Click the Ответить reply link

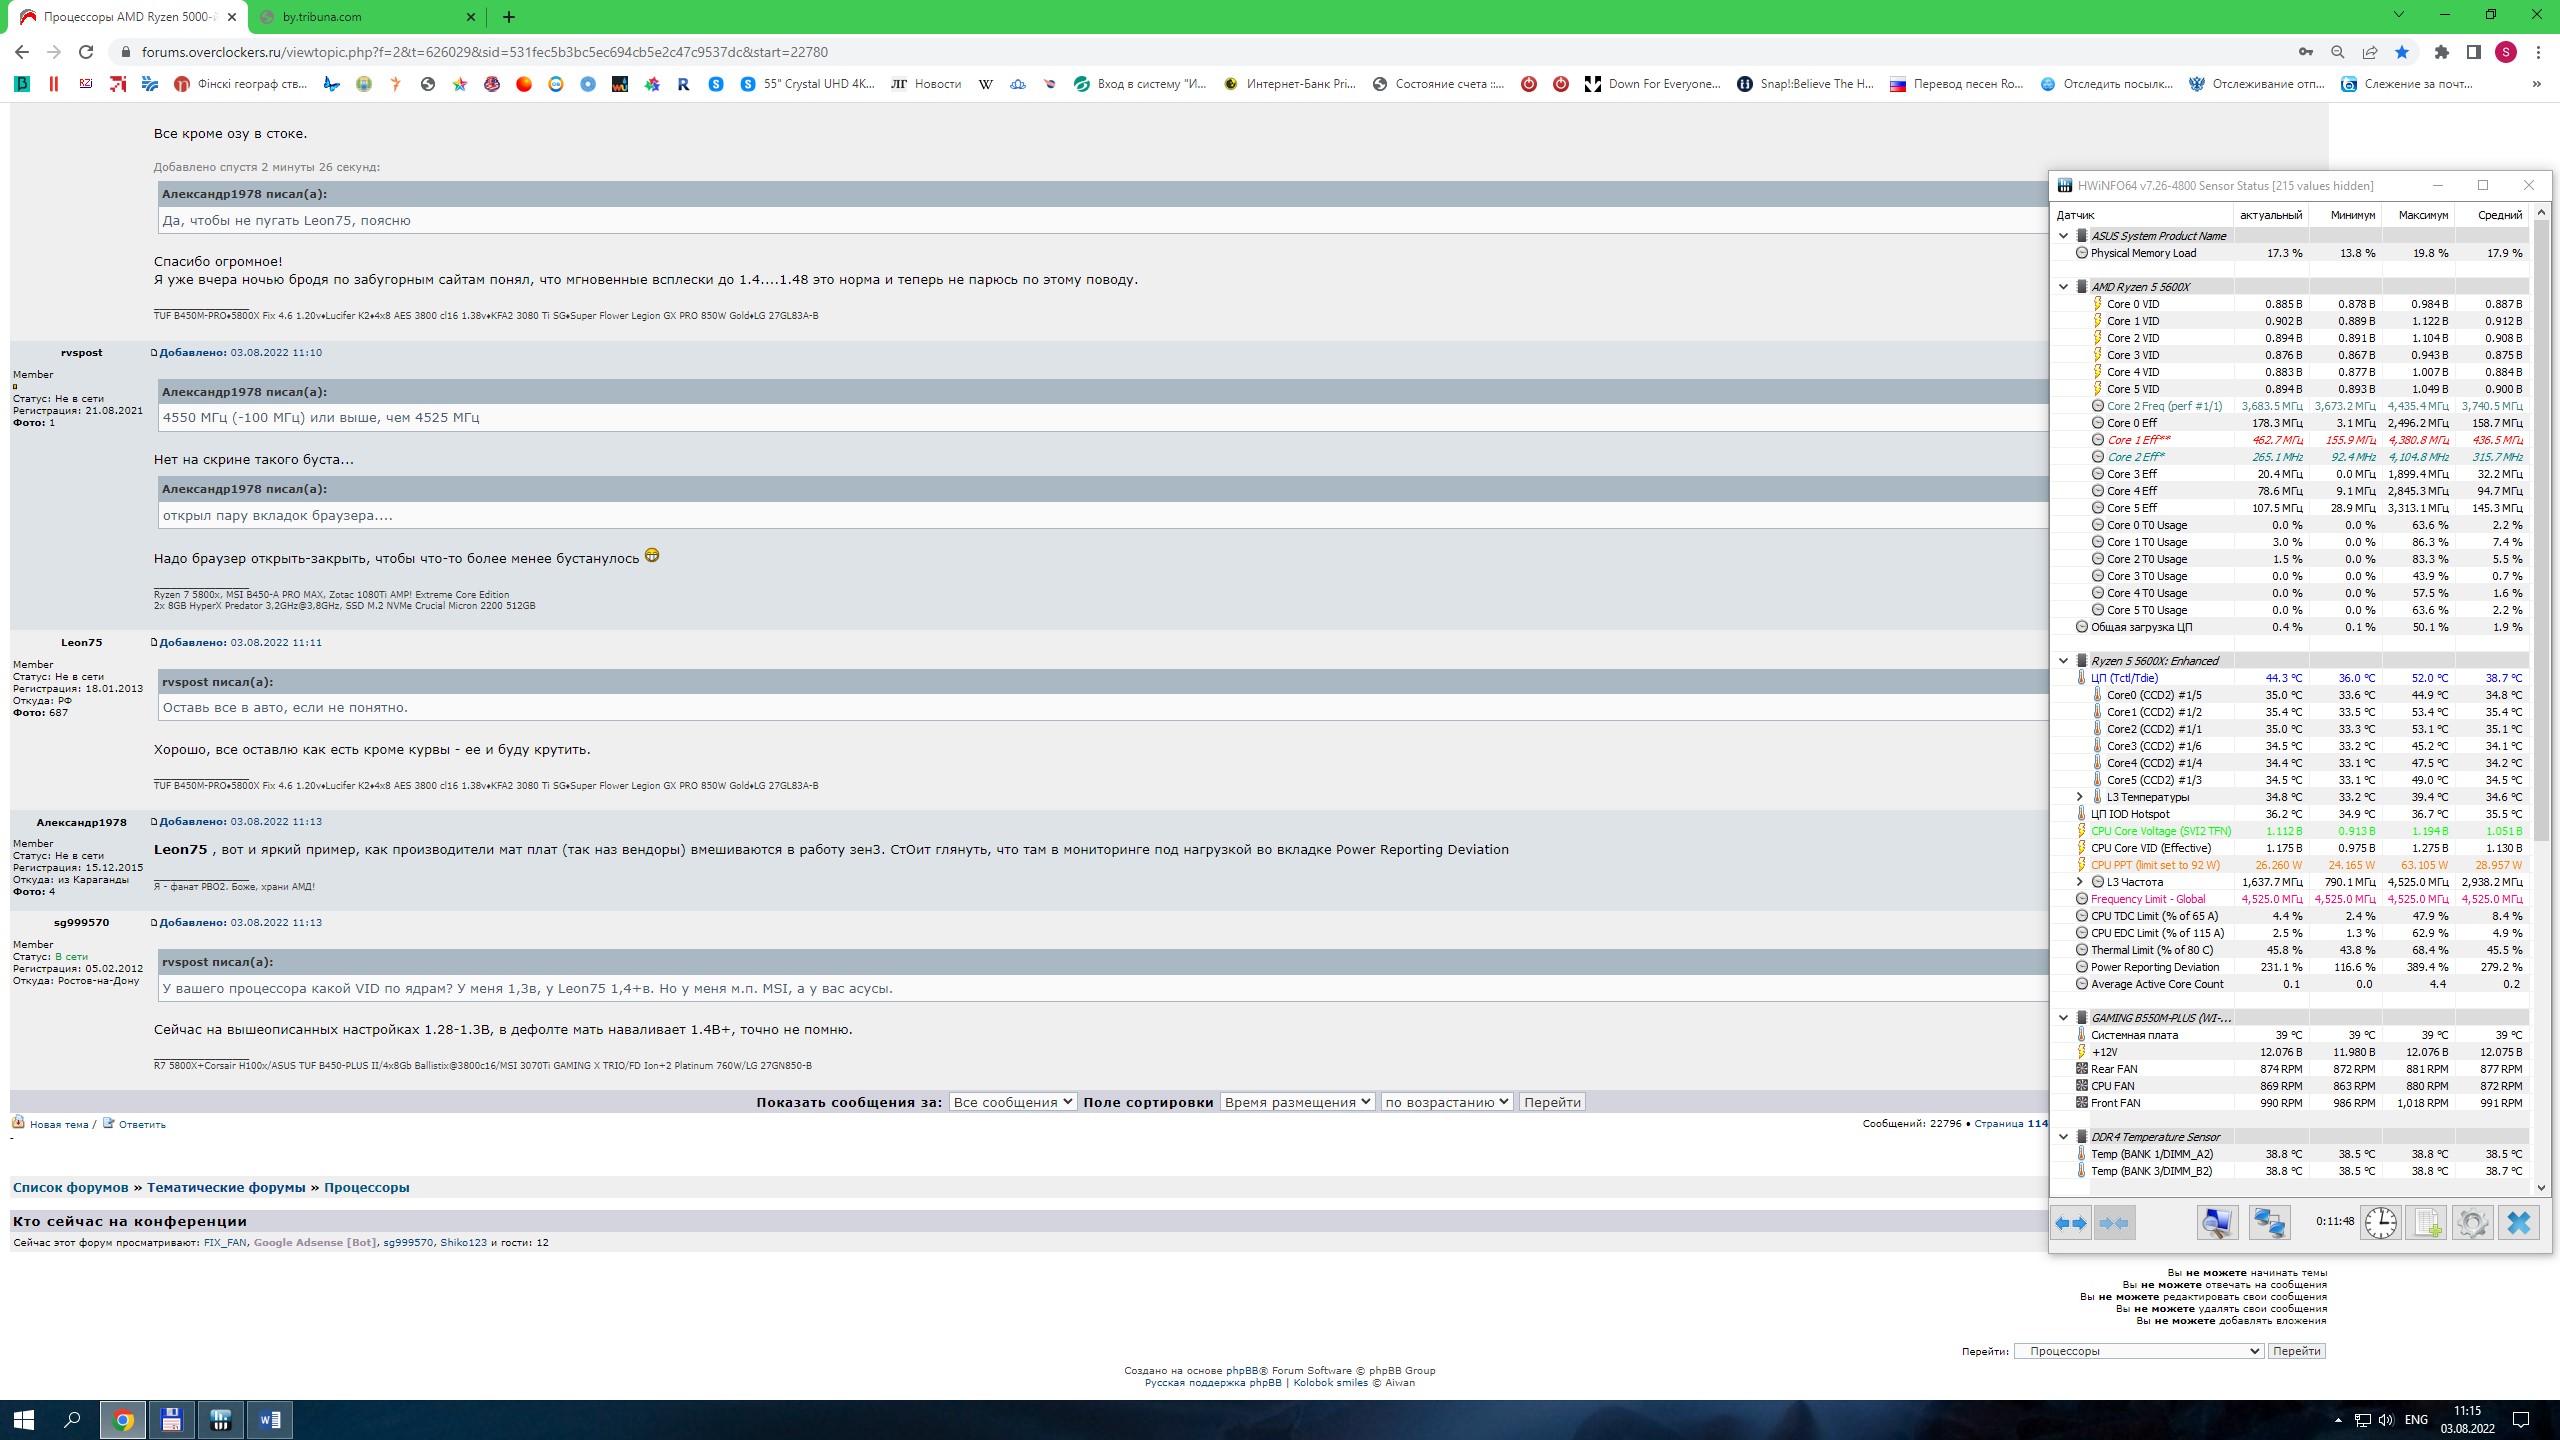[x=141, y=1124]
